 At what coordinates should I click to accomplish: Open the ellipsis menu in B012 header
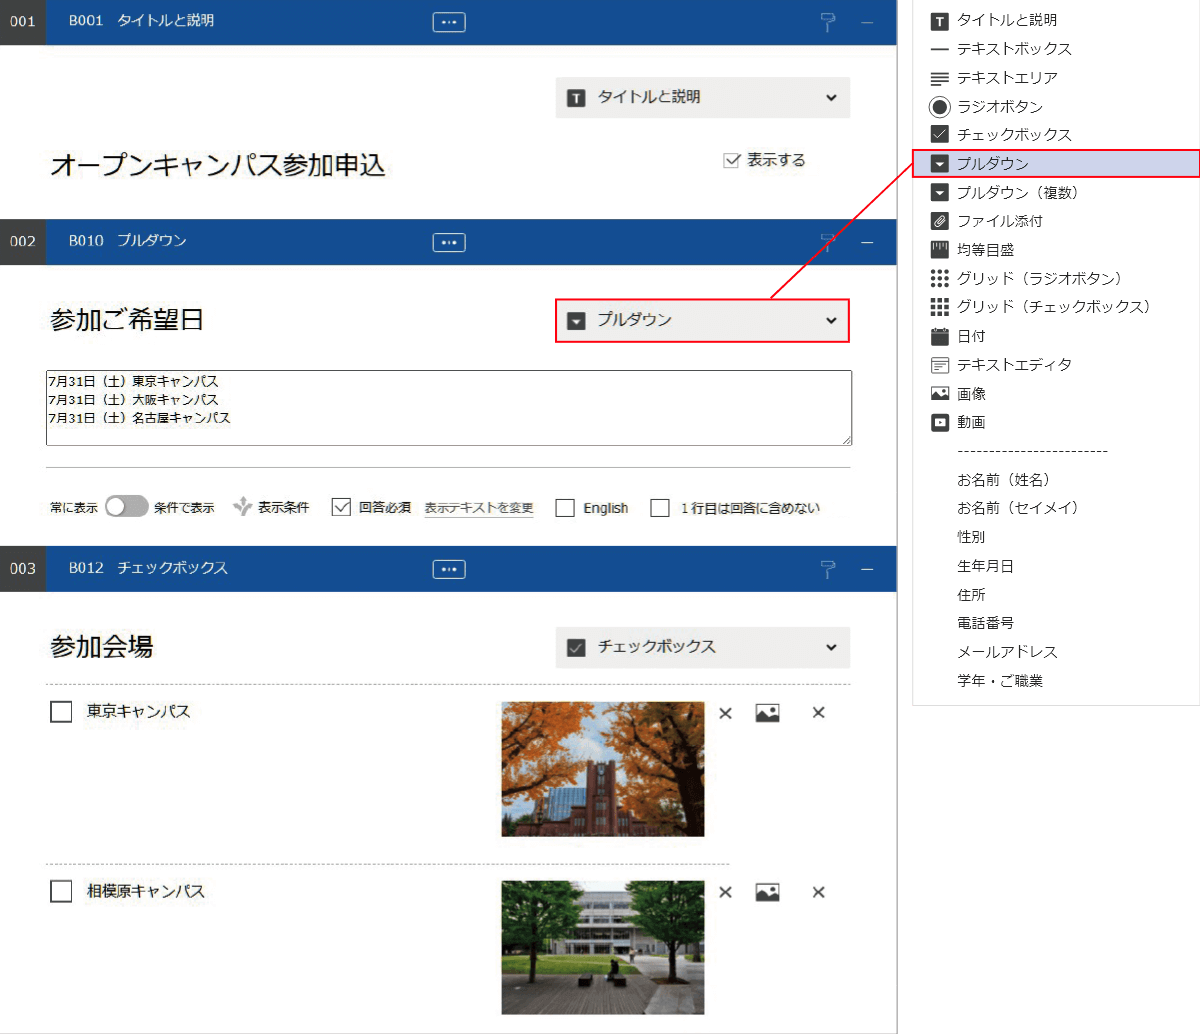coord(449,569)
